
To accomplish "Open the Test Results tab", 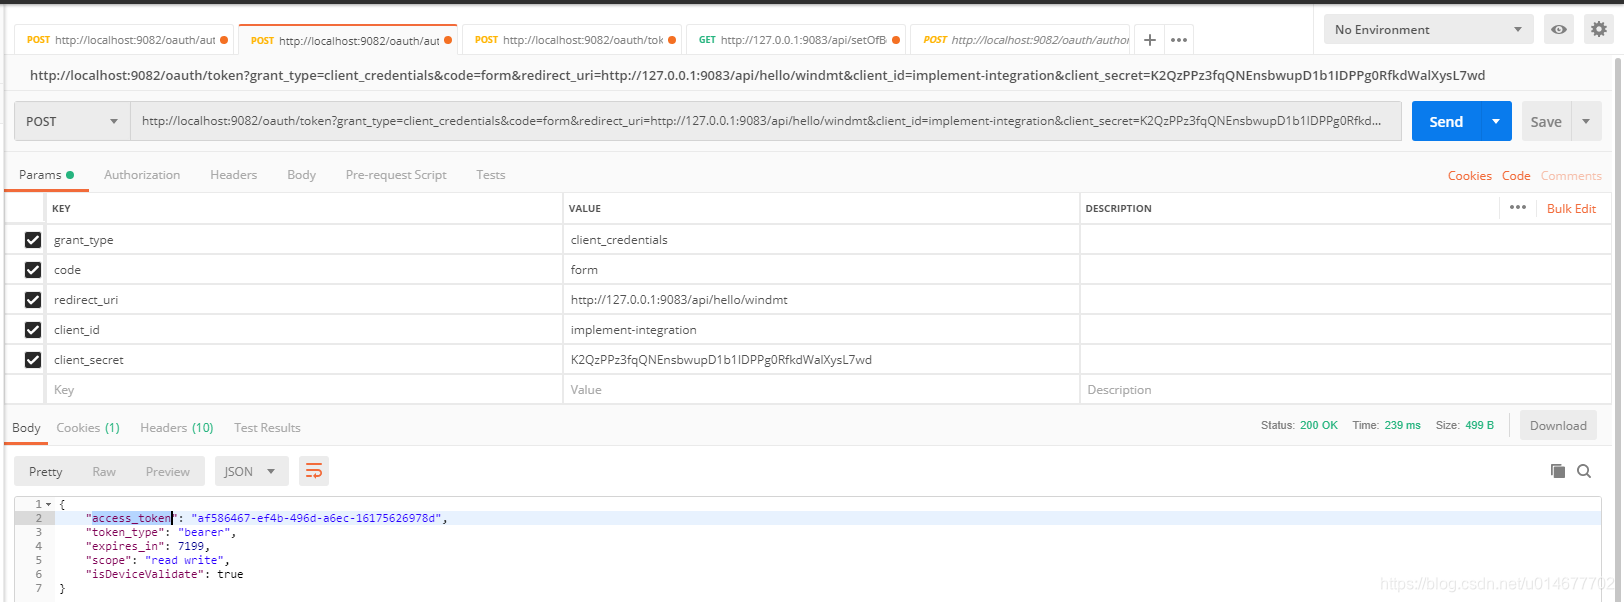I will point(267,428).
